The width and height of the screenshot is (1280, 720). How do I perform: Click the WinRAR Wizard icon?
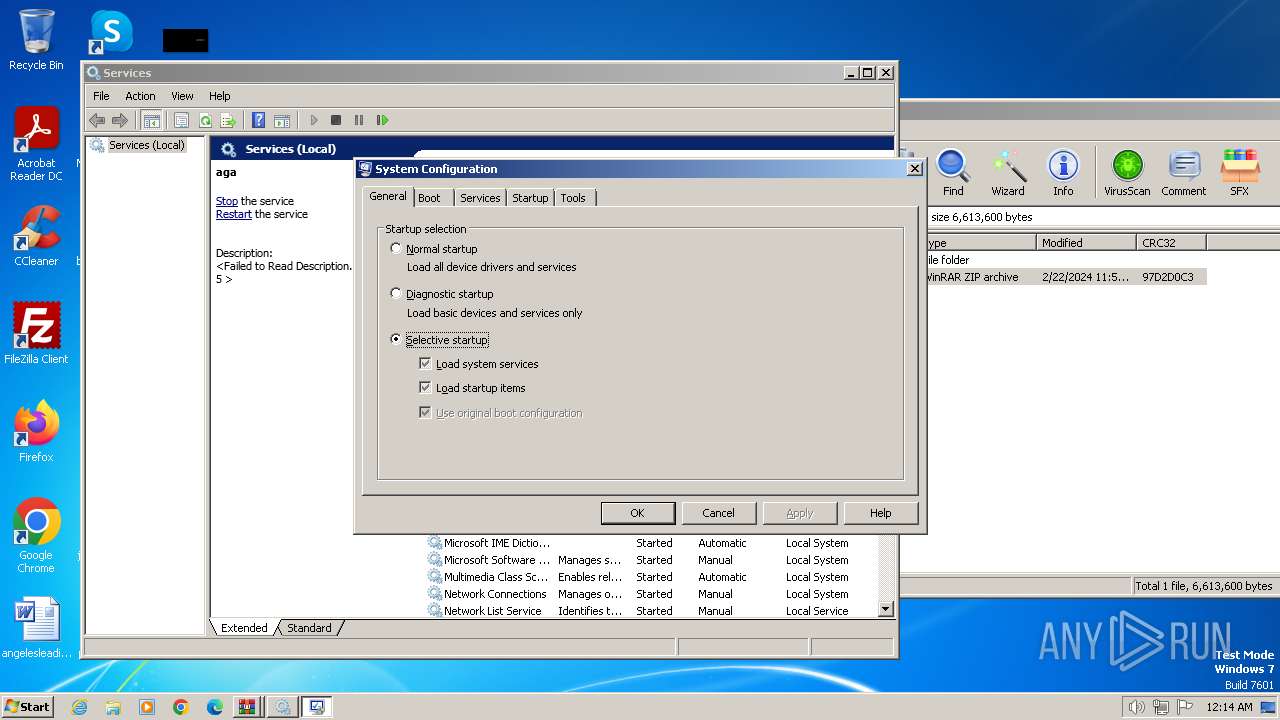coord(1008,173)
